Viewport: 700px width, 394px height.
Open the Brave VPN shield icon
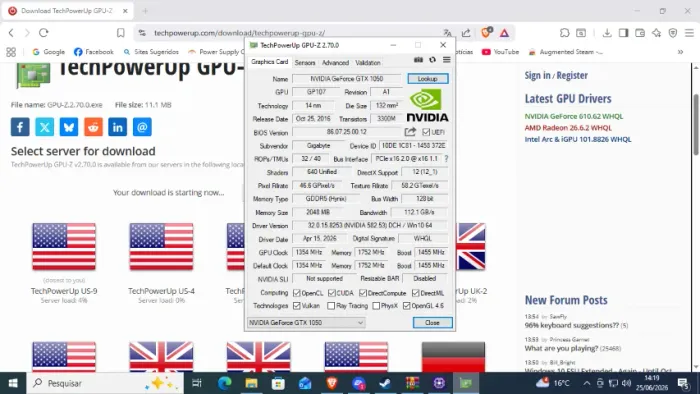673,33
